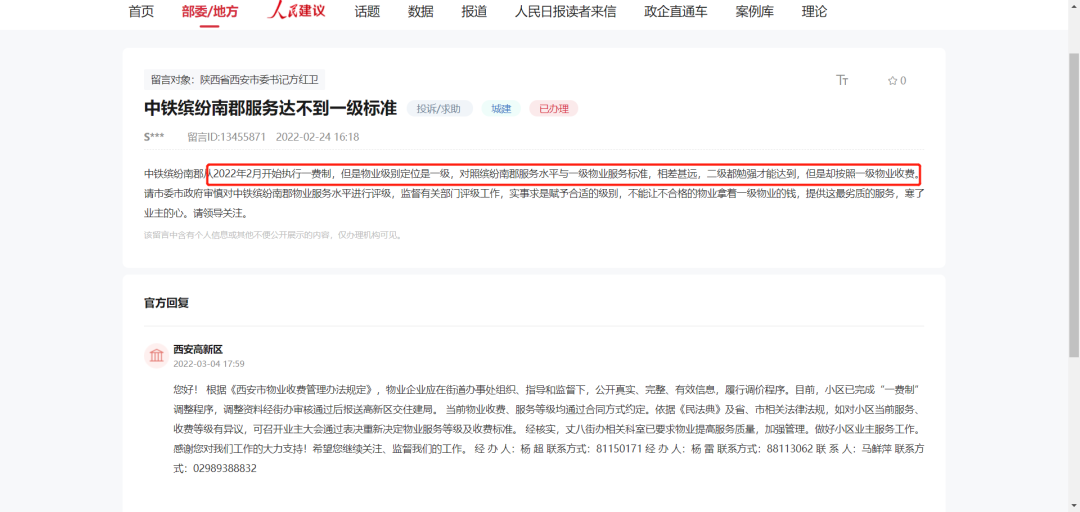Image resolution: width=1080 pixels, height=512 pixels.
Task: Click the reply time 2022-03-04 17:59
Action: 209,364
